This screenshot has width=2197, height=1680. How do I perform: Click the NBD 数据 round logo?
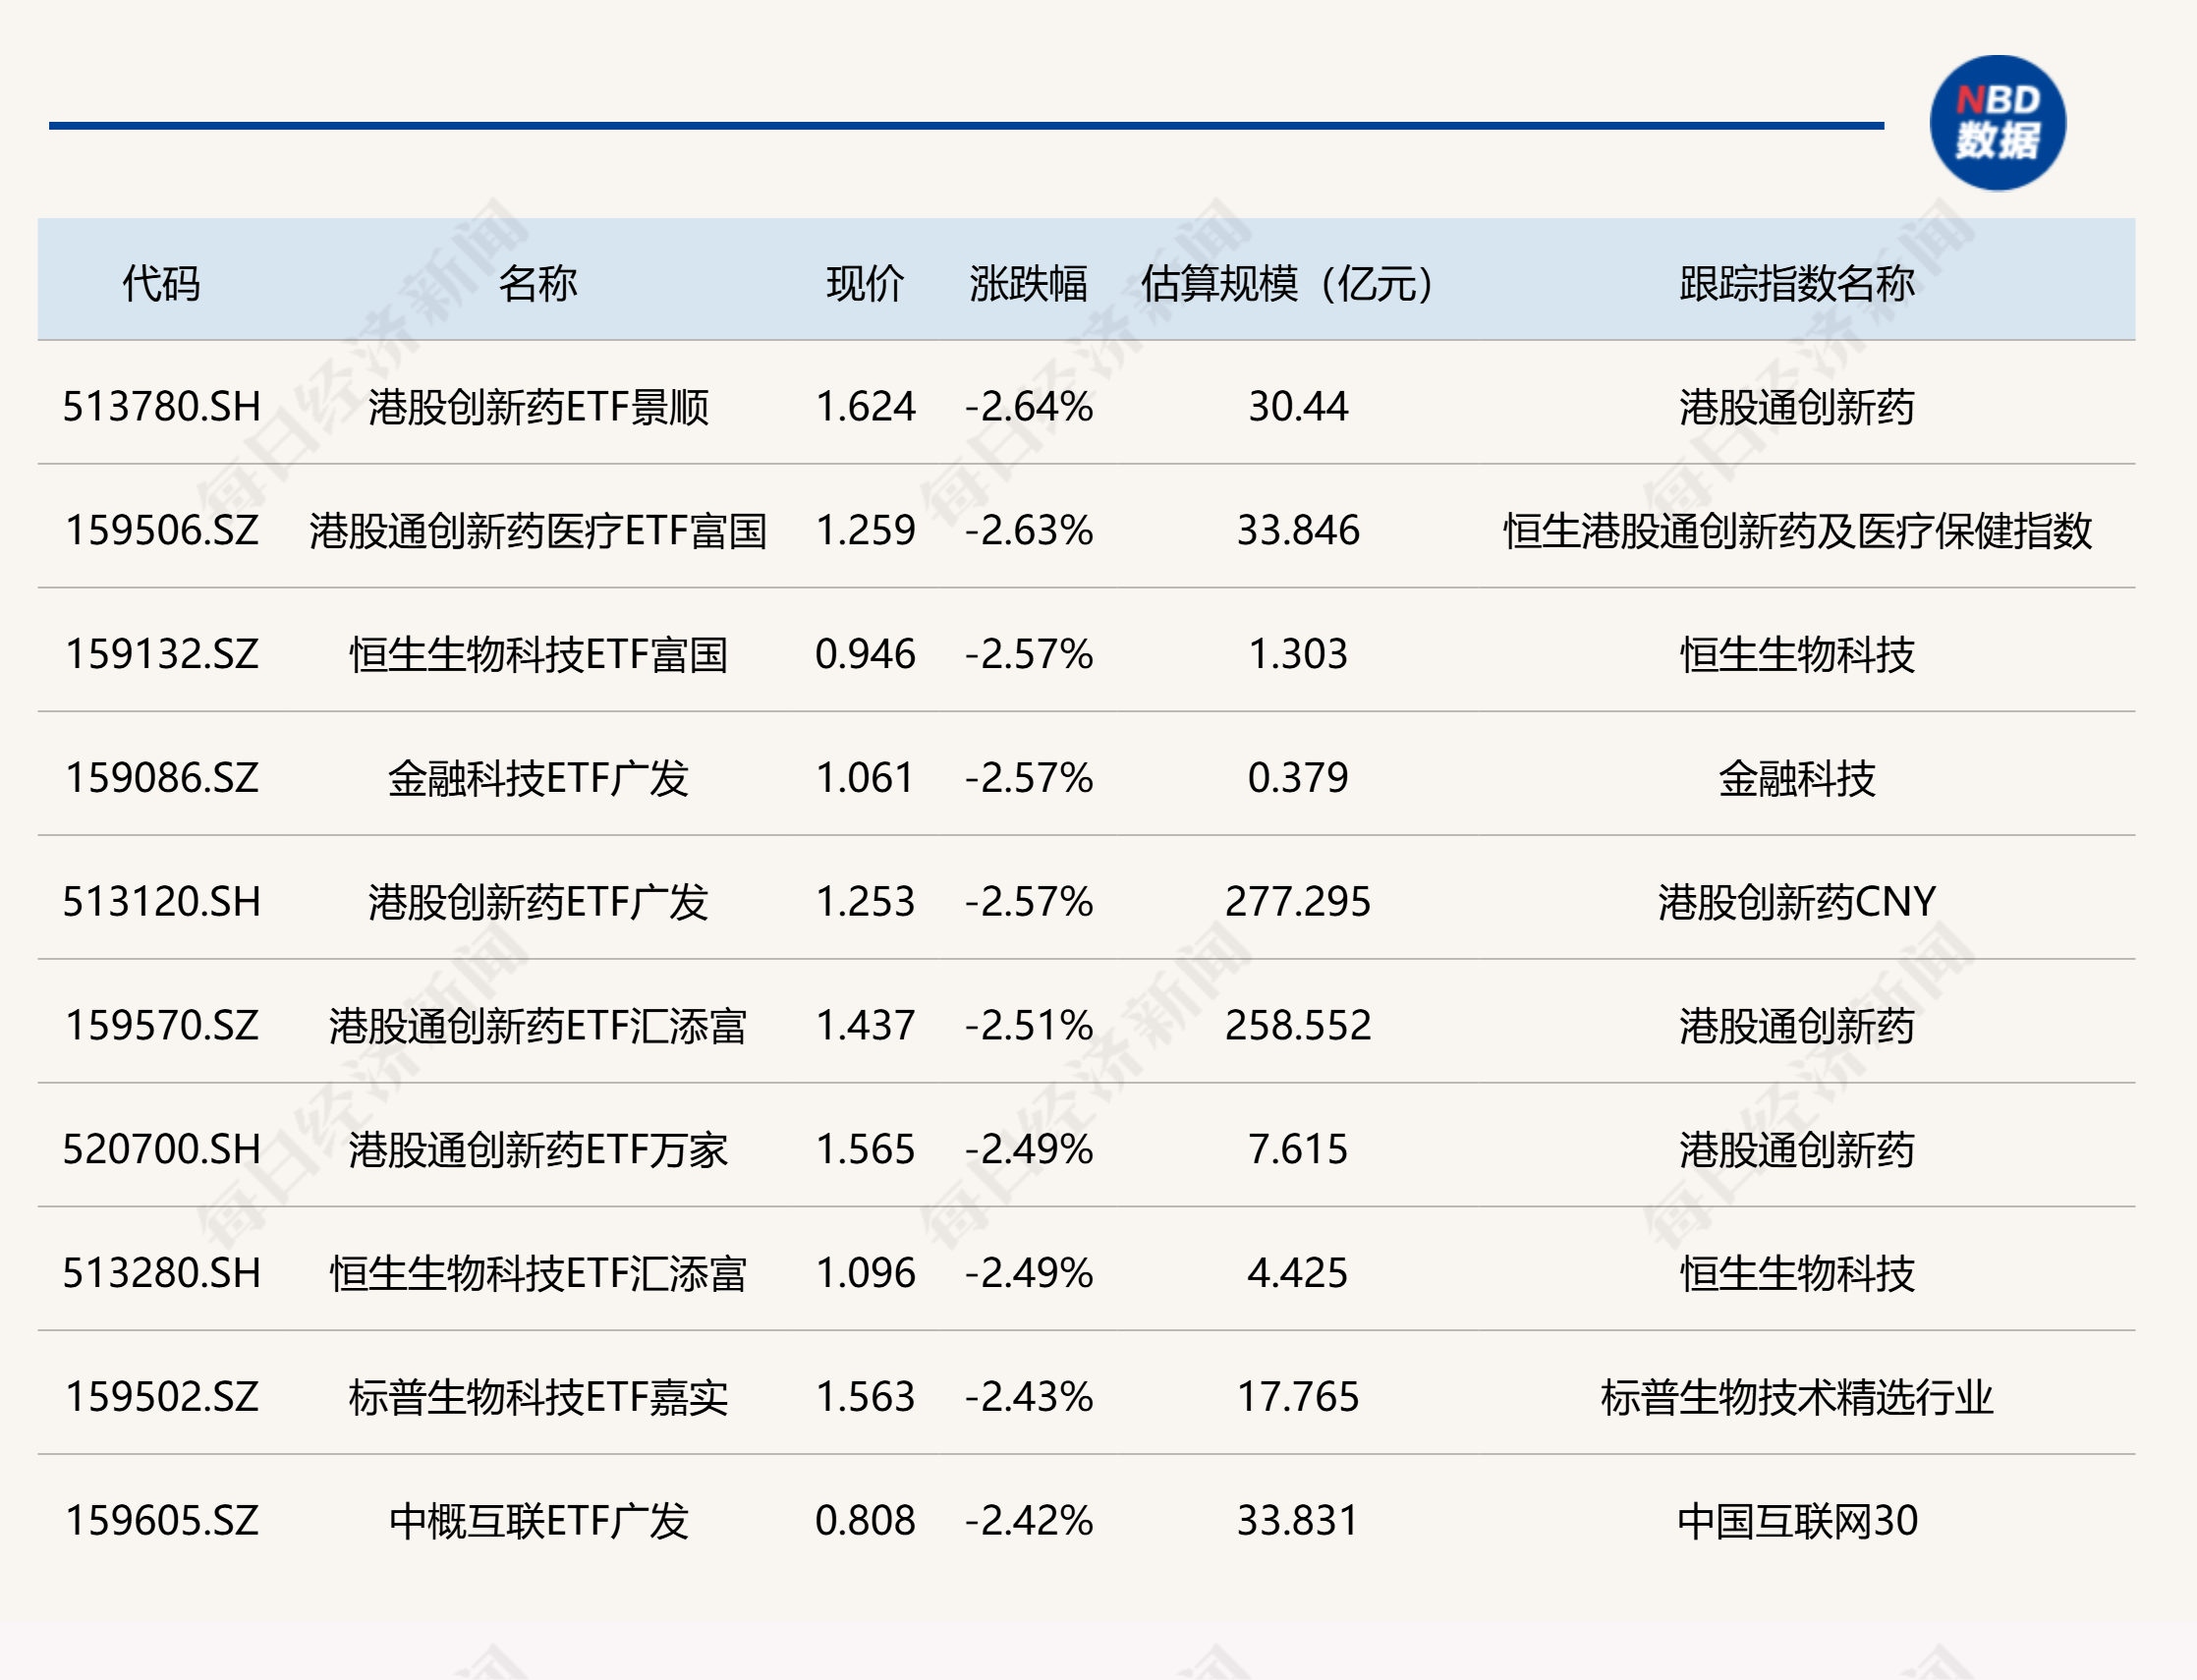coord(1997,123)
